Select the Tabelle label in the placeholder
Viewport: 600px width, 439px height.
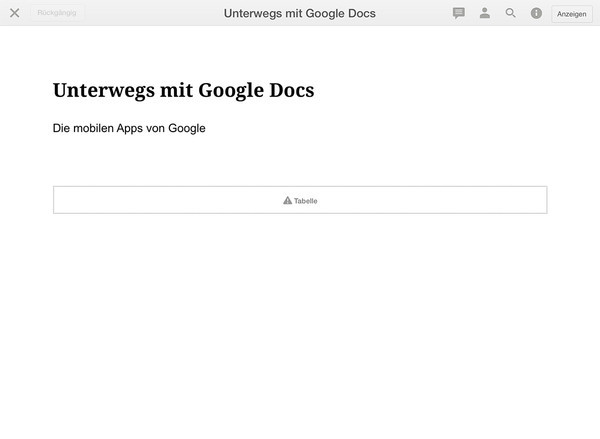[x=306, y=201]
